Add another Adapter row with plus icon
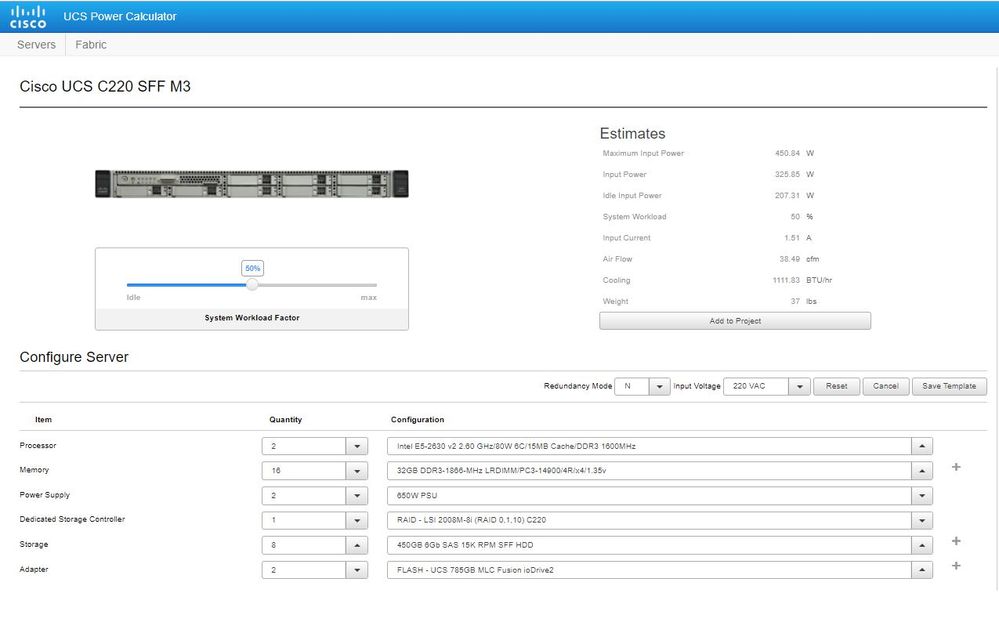 click(956, 566)
